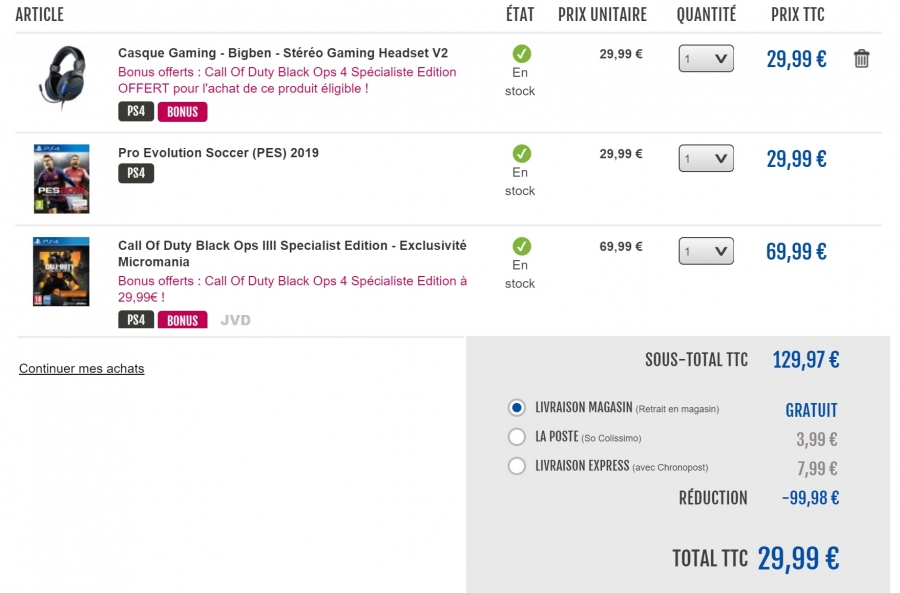This screenshot has height=593, width=900.
Task: Open Casque Gaming Bigben product title
Action: 283,53
